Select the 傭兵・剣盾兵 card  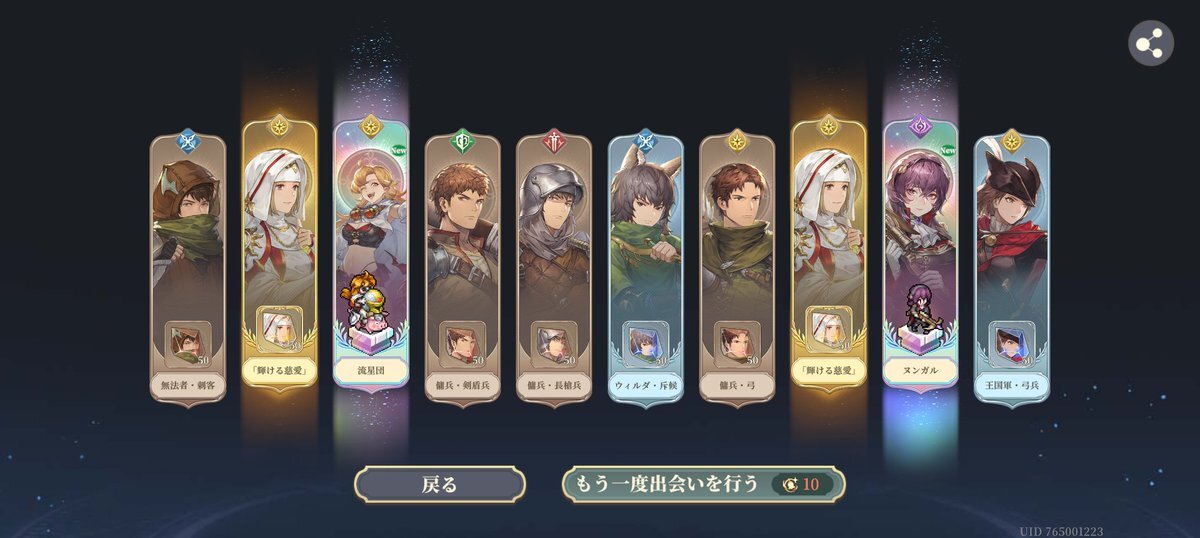point(463,268)
